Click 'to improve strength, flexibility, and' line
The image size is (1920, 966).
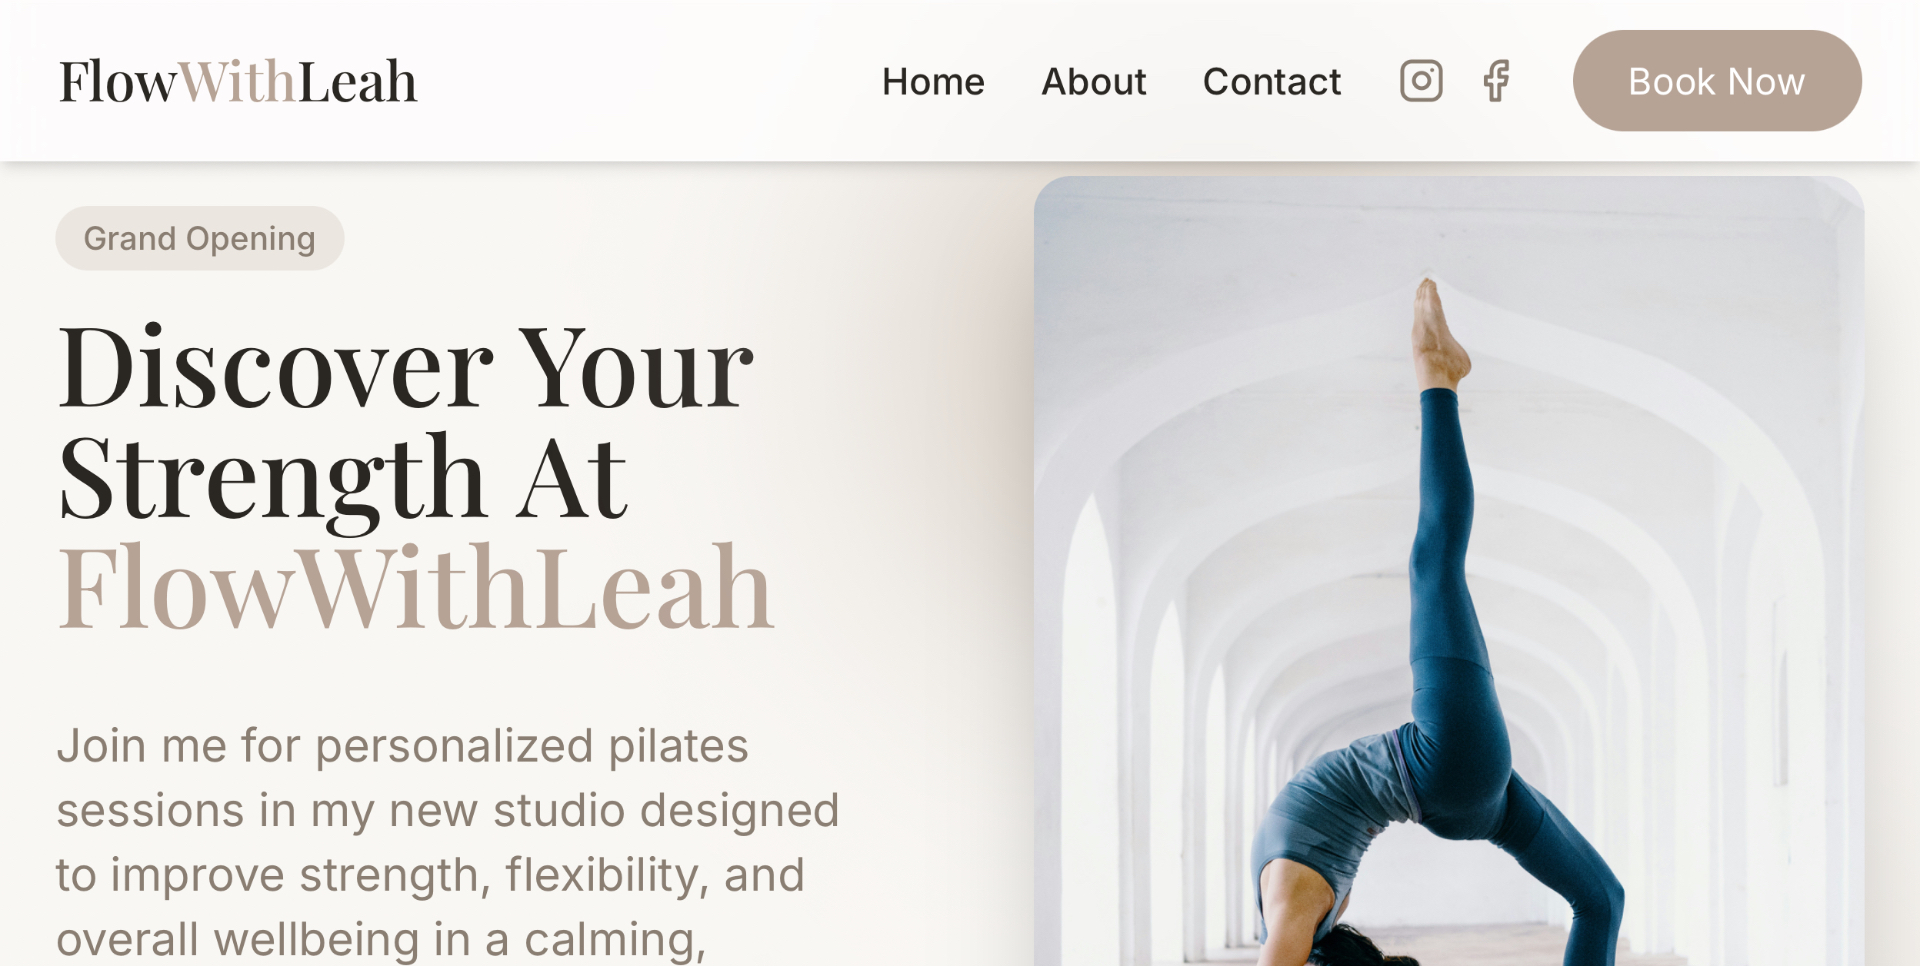tap(430, 875)
